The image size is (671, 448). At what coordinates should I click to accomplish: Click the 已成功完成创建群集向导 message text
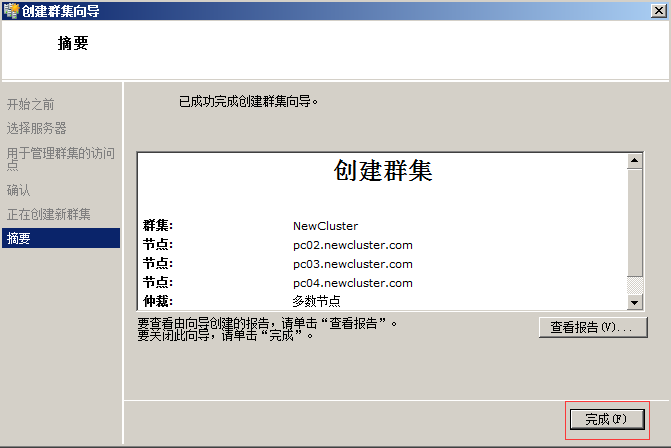[248, 101]
